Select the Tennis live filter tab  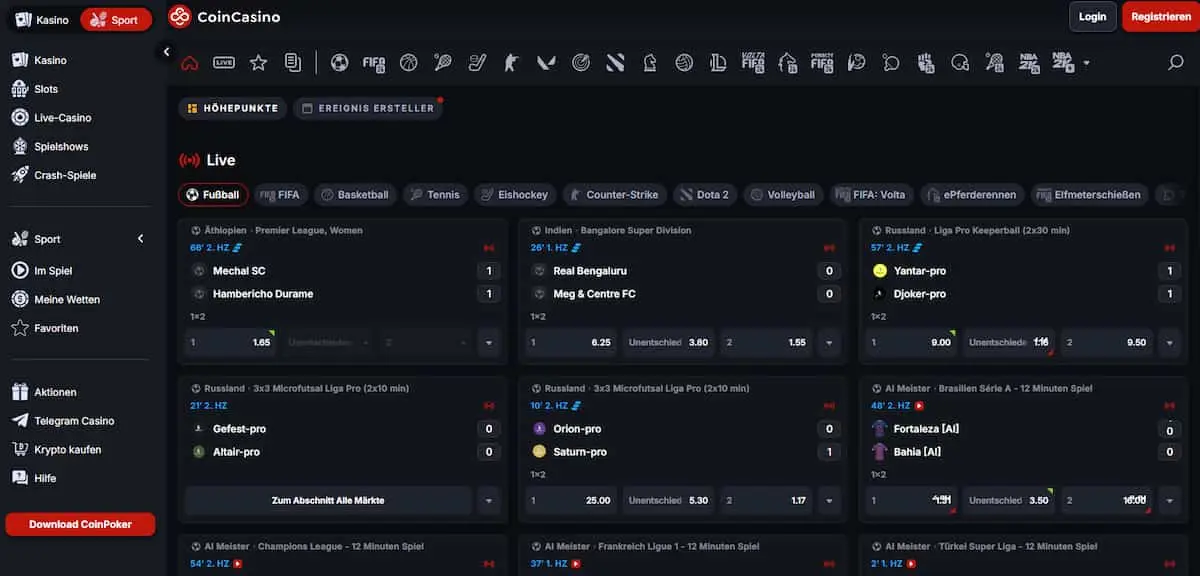(x=434, y=195)
